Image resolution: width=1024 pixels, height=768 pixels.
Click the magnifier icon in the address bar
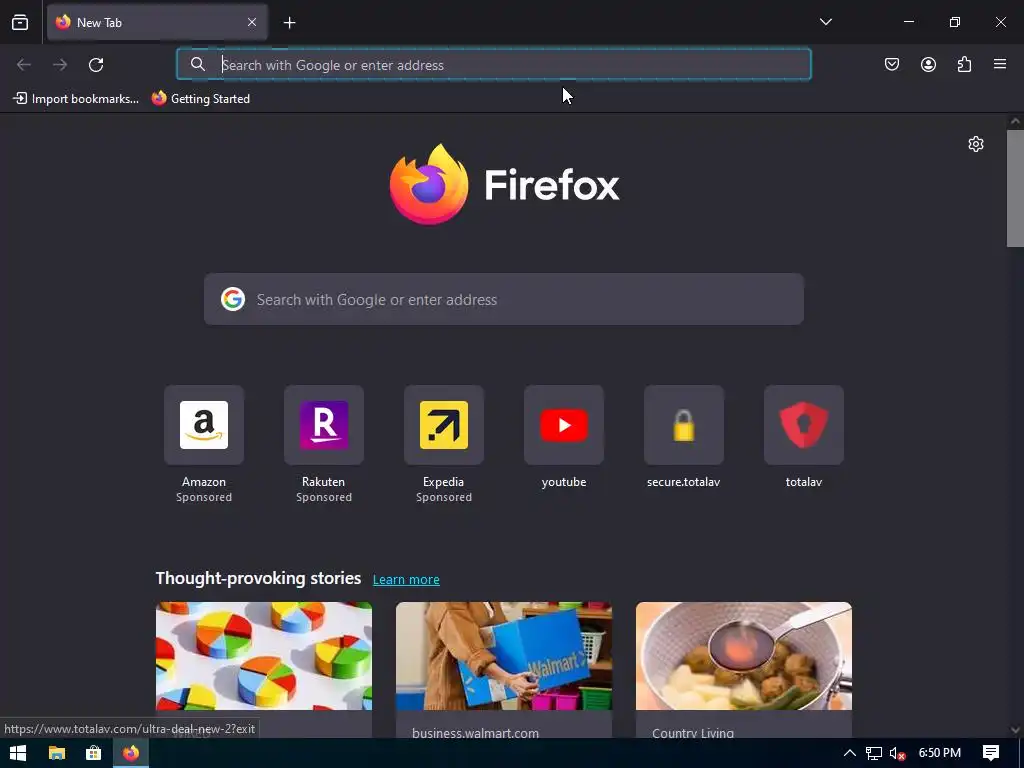click(x=198, y=64)
